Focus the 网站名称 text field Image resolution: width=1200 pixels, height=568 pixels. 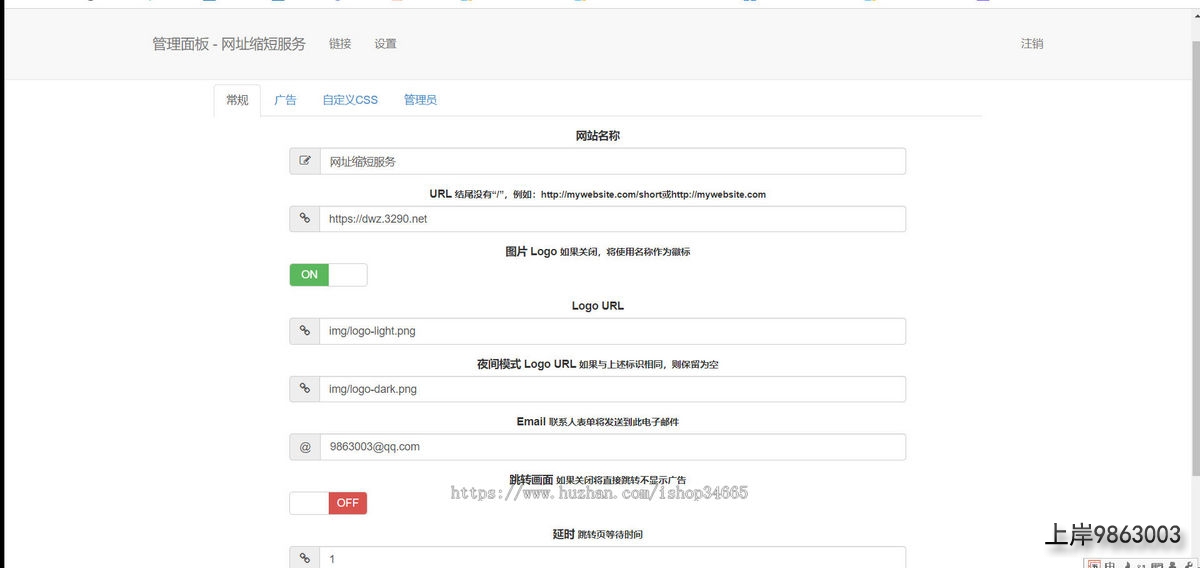(x=612, y=161)
